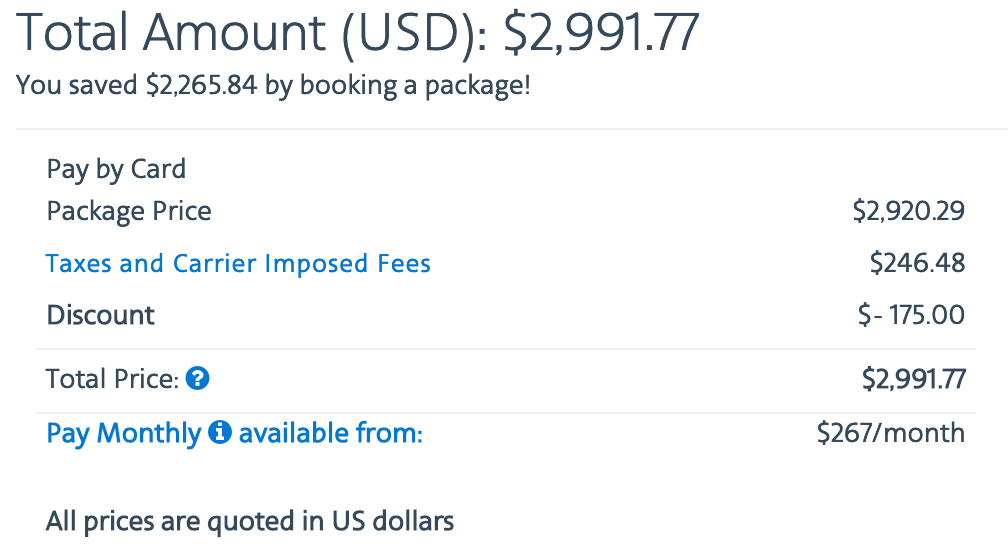The image size is (1008, 552).
Task: Click the $2,920.29 package price value
Action: pos(908,211)
